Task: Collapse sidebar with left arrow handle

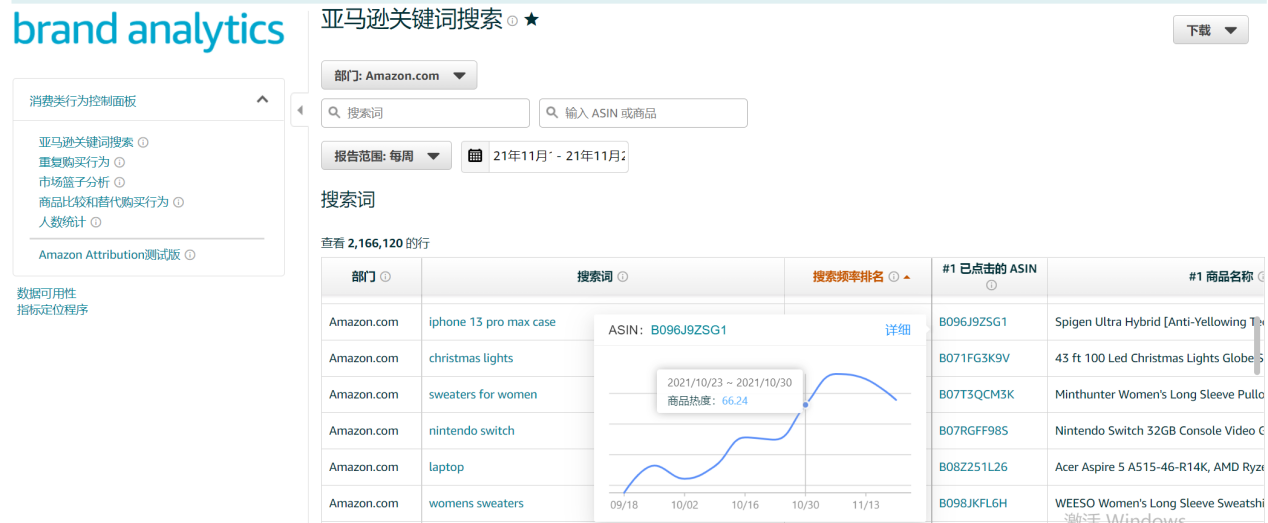Action: (299, 110)
